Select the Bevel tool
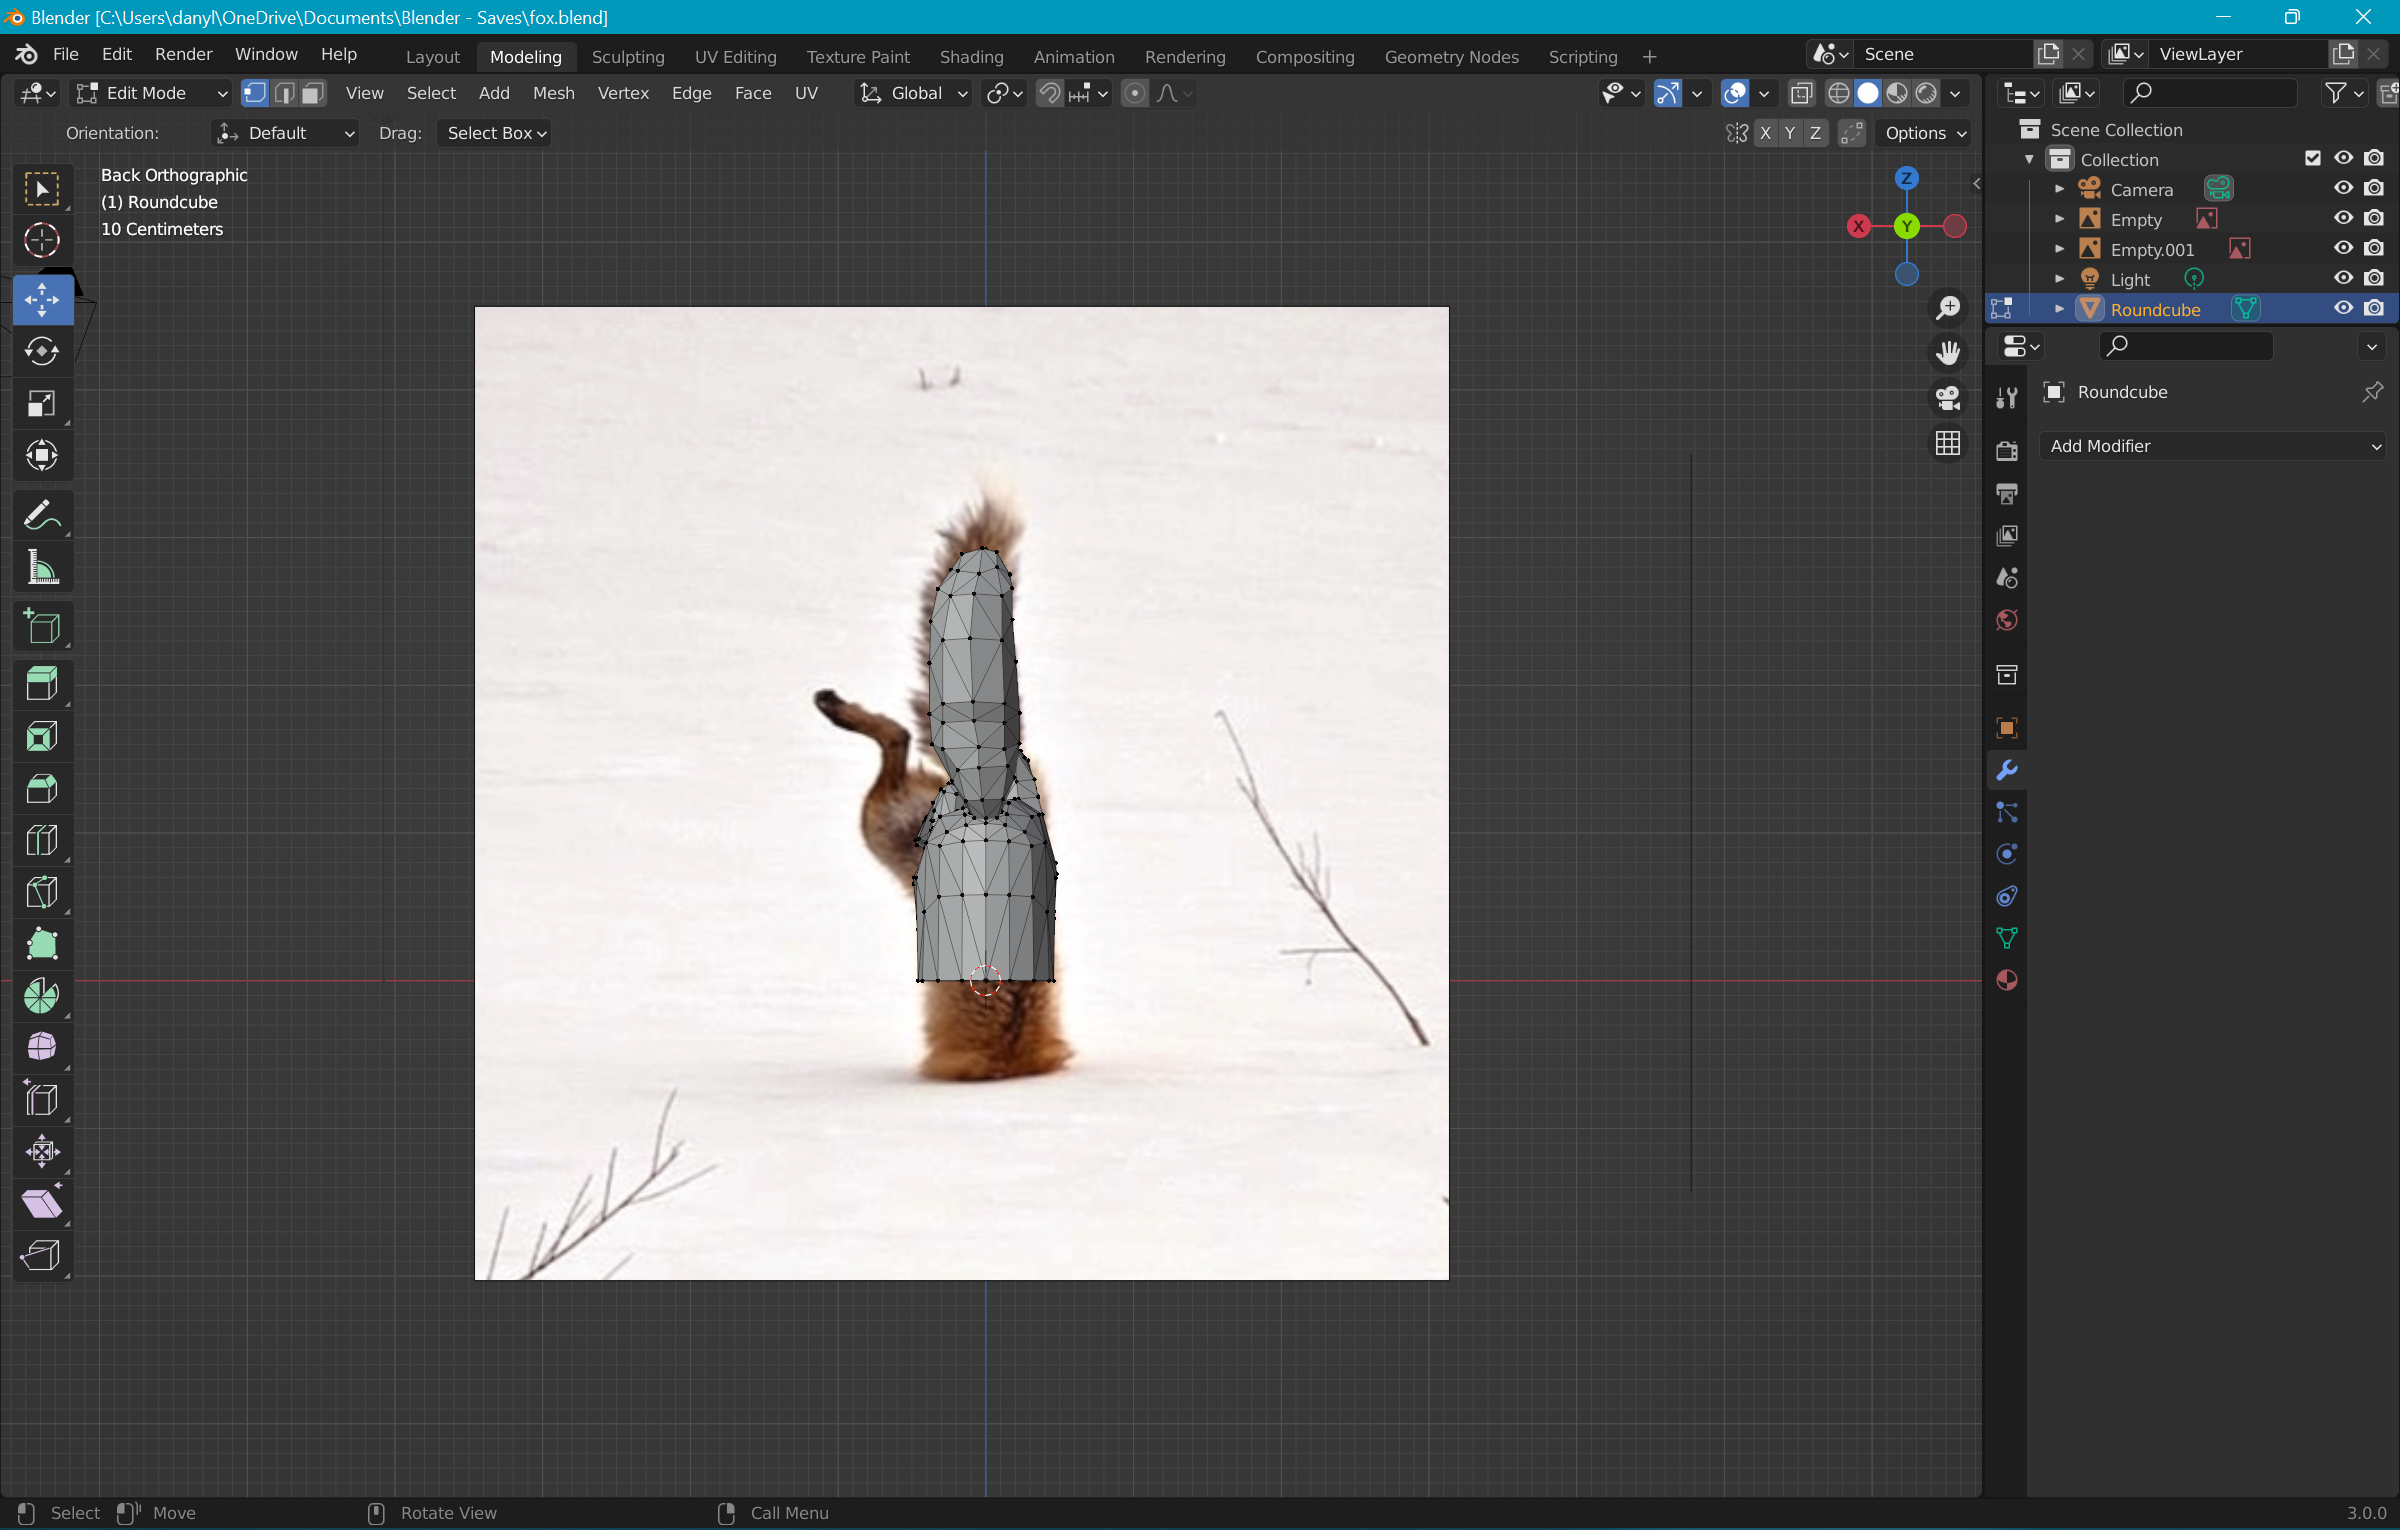The height and width of the screenshot is (1530, 2400). tap(42, 788)
